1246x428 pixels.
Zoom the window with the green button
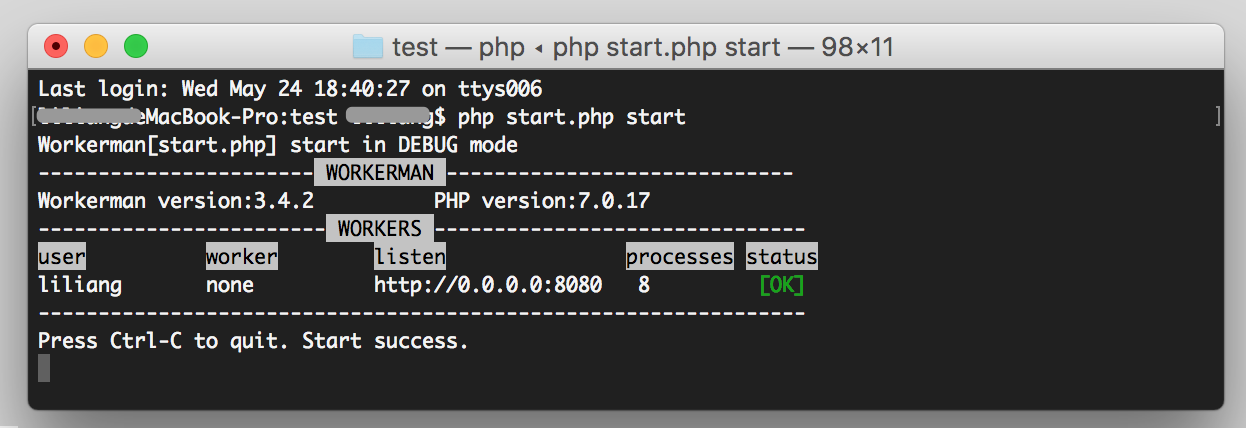pos(135,46)
